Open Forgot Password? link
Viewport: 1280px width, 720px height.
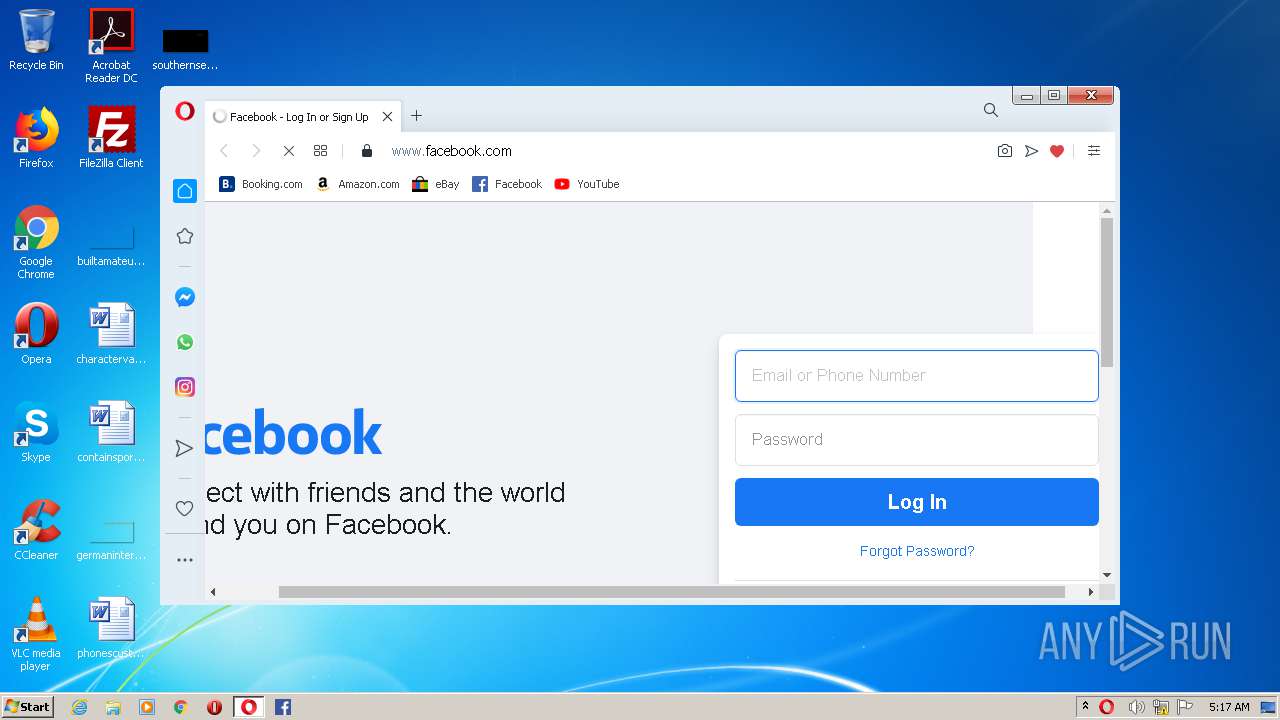point(917,551)
